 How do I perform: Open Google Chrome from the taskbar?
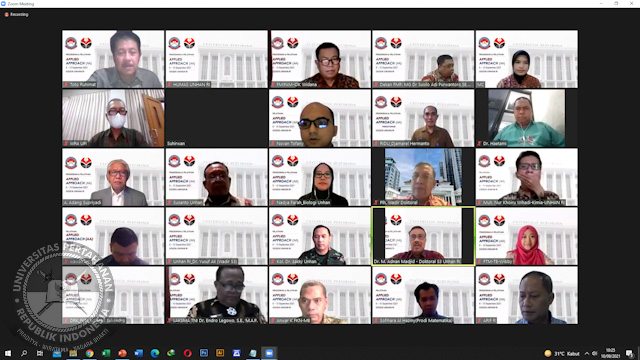(x=89, y=353)
